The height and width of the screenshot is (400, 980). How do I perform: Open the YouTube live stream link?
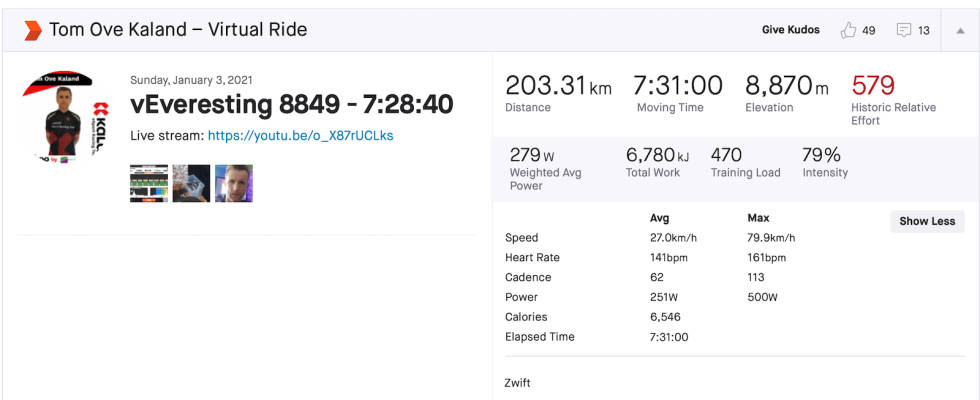(x=301, y=136)
